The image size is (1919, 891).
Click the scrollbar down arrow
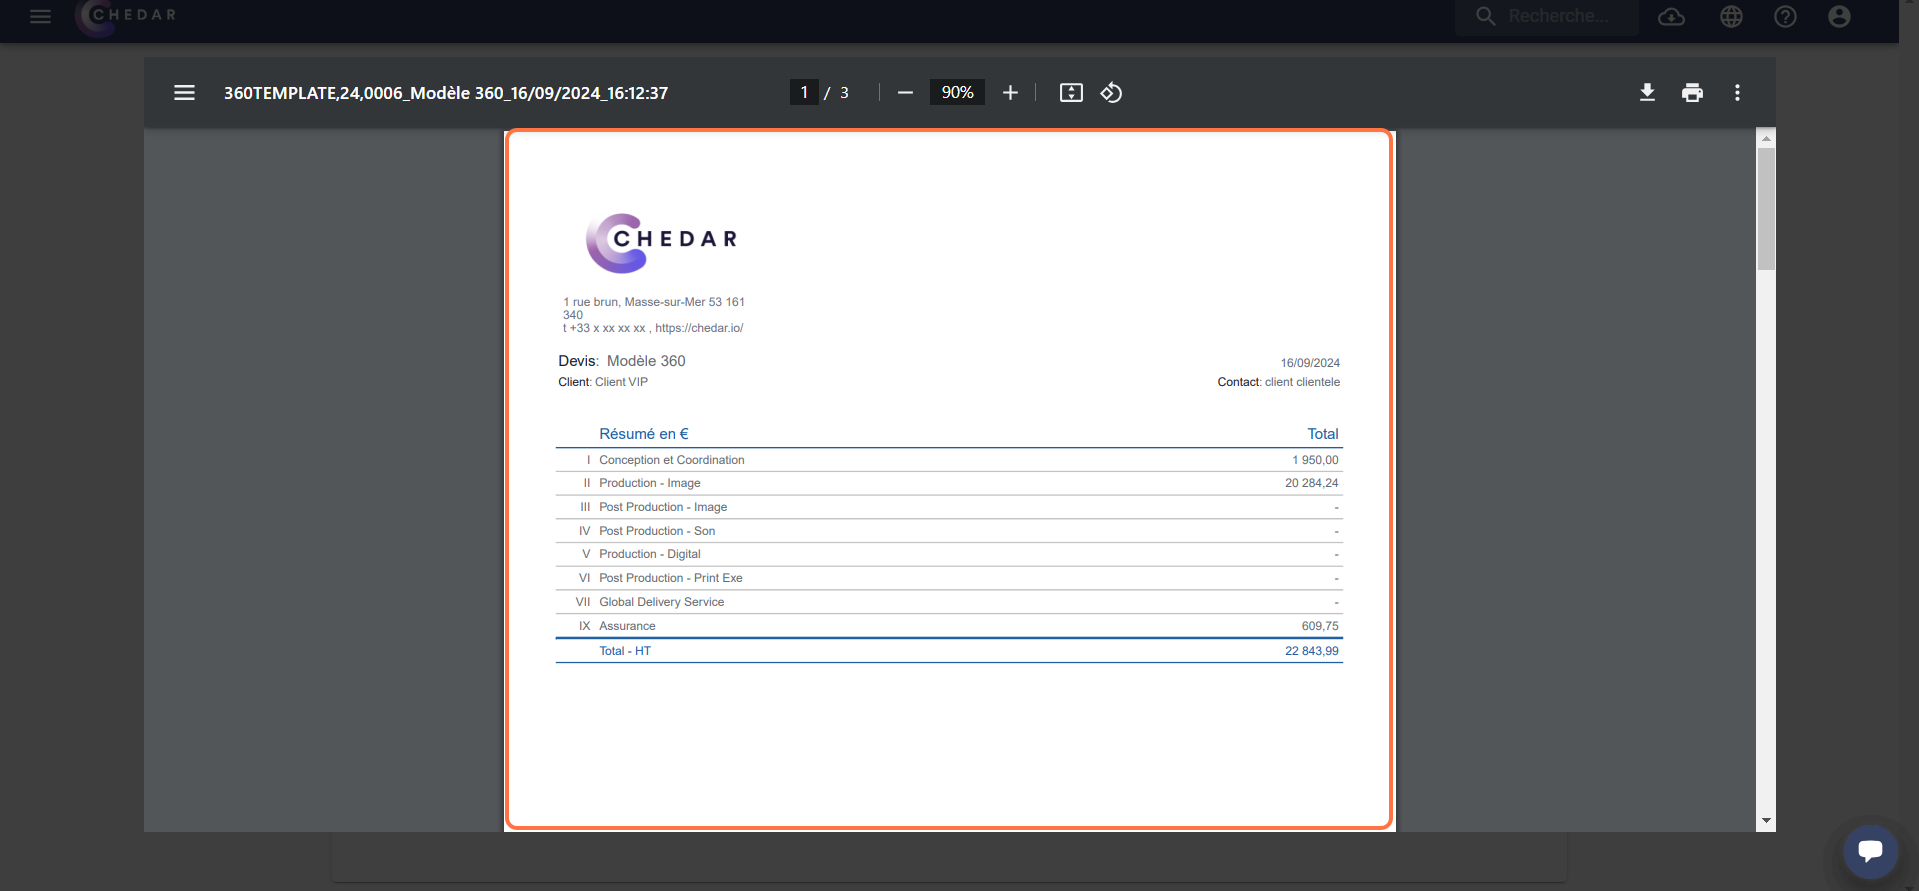pos(1766,821)
